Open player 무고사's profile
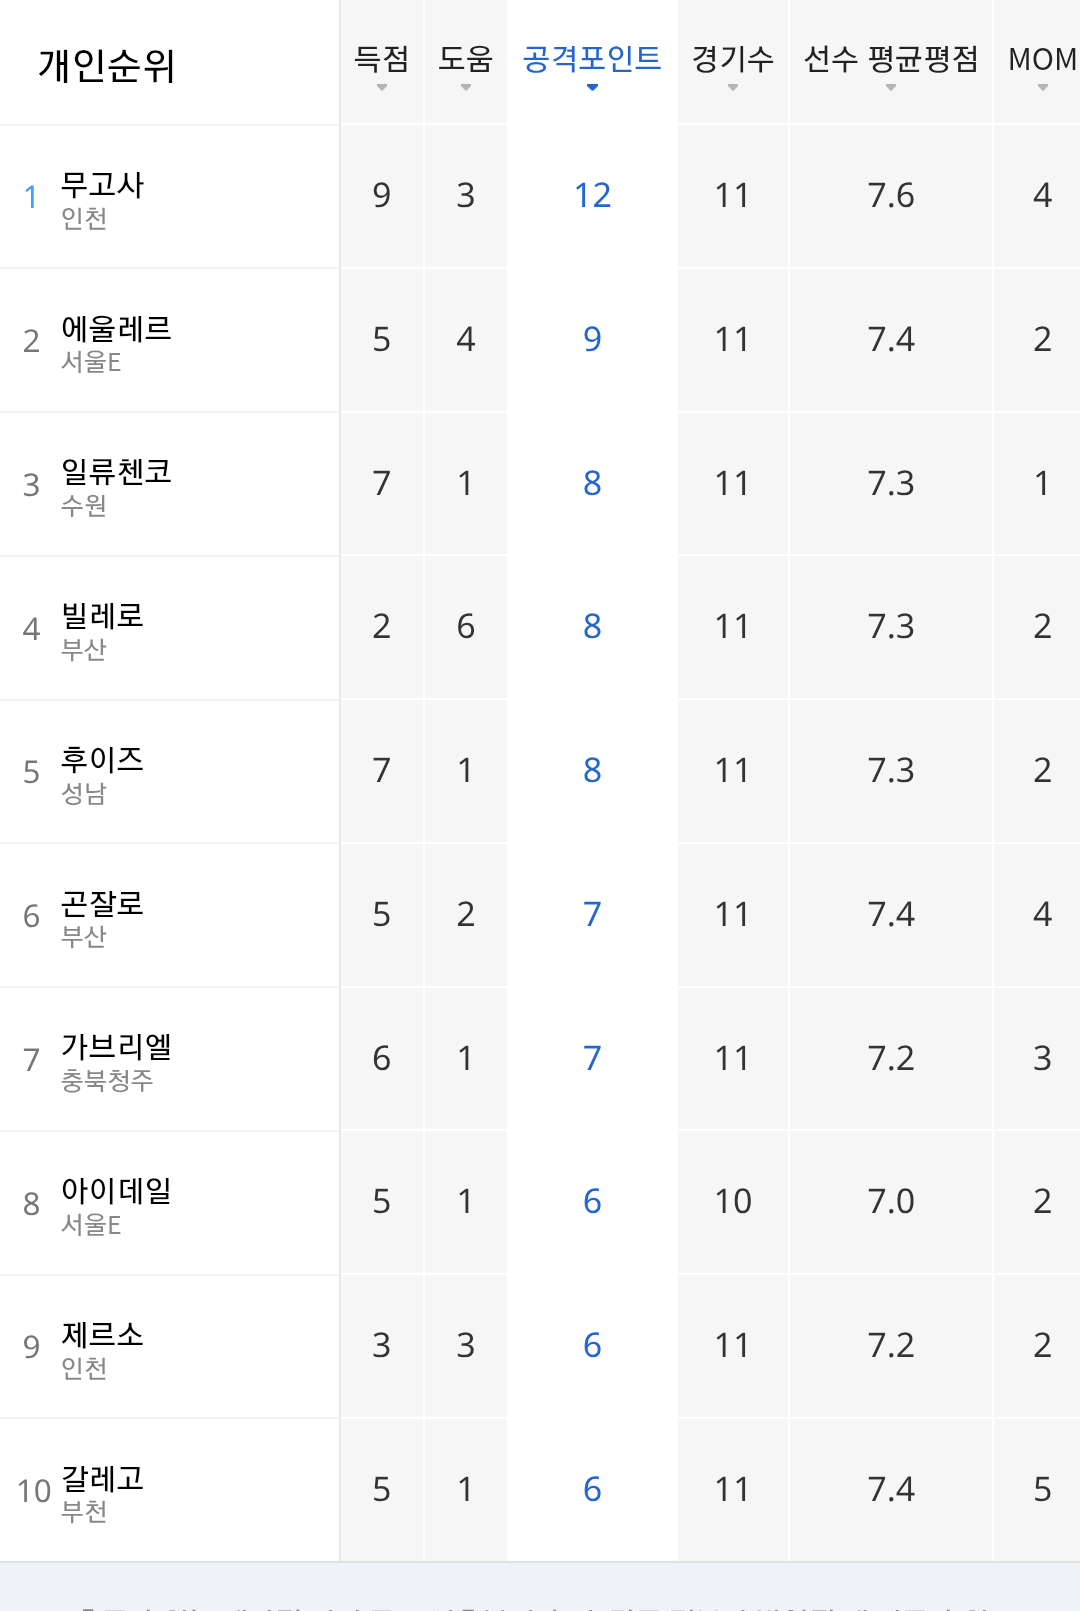Image resolution: width=1080 pixels, height=1611 pixels. coord(102,185)
